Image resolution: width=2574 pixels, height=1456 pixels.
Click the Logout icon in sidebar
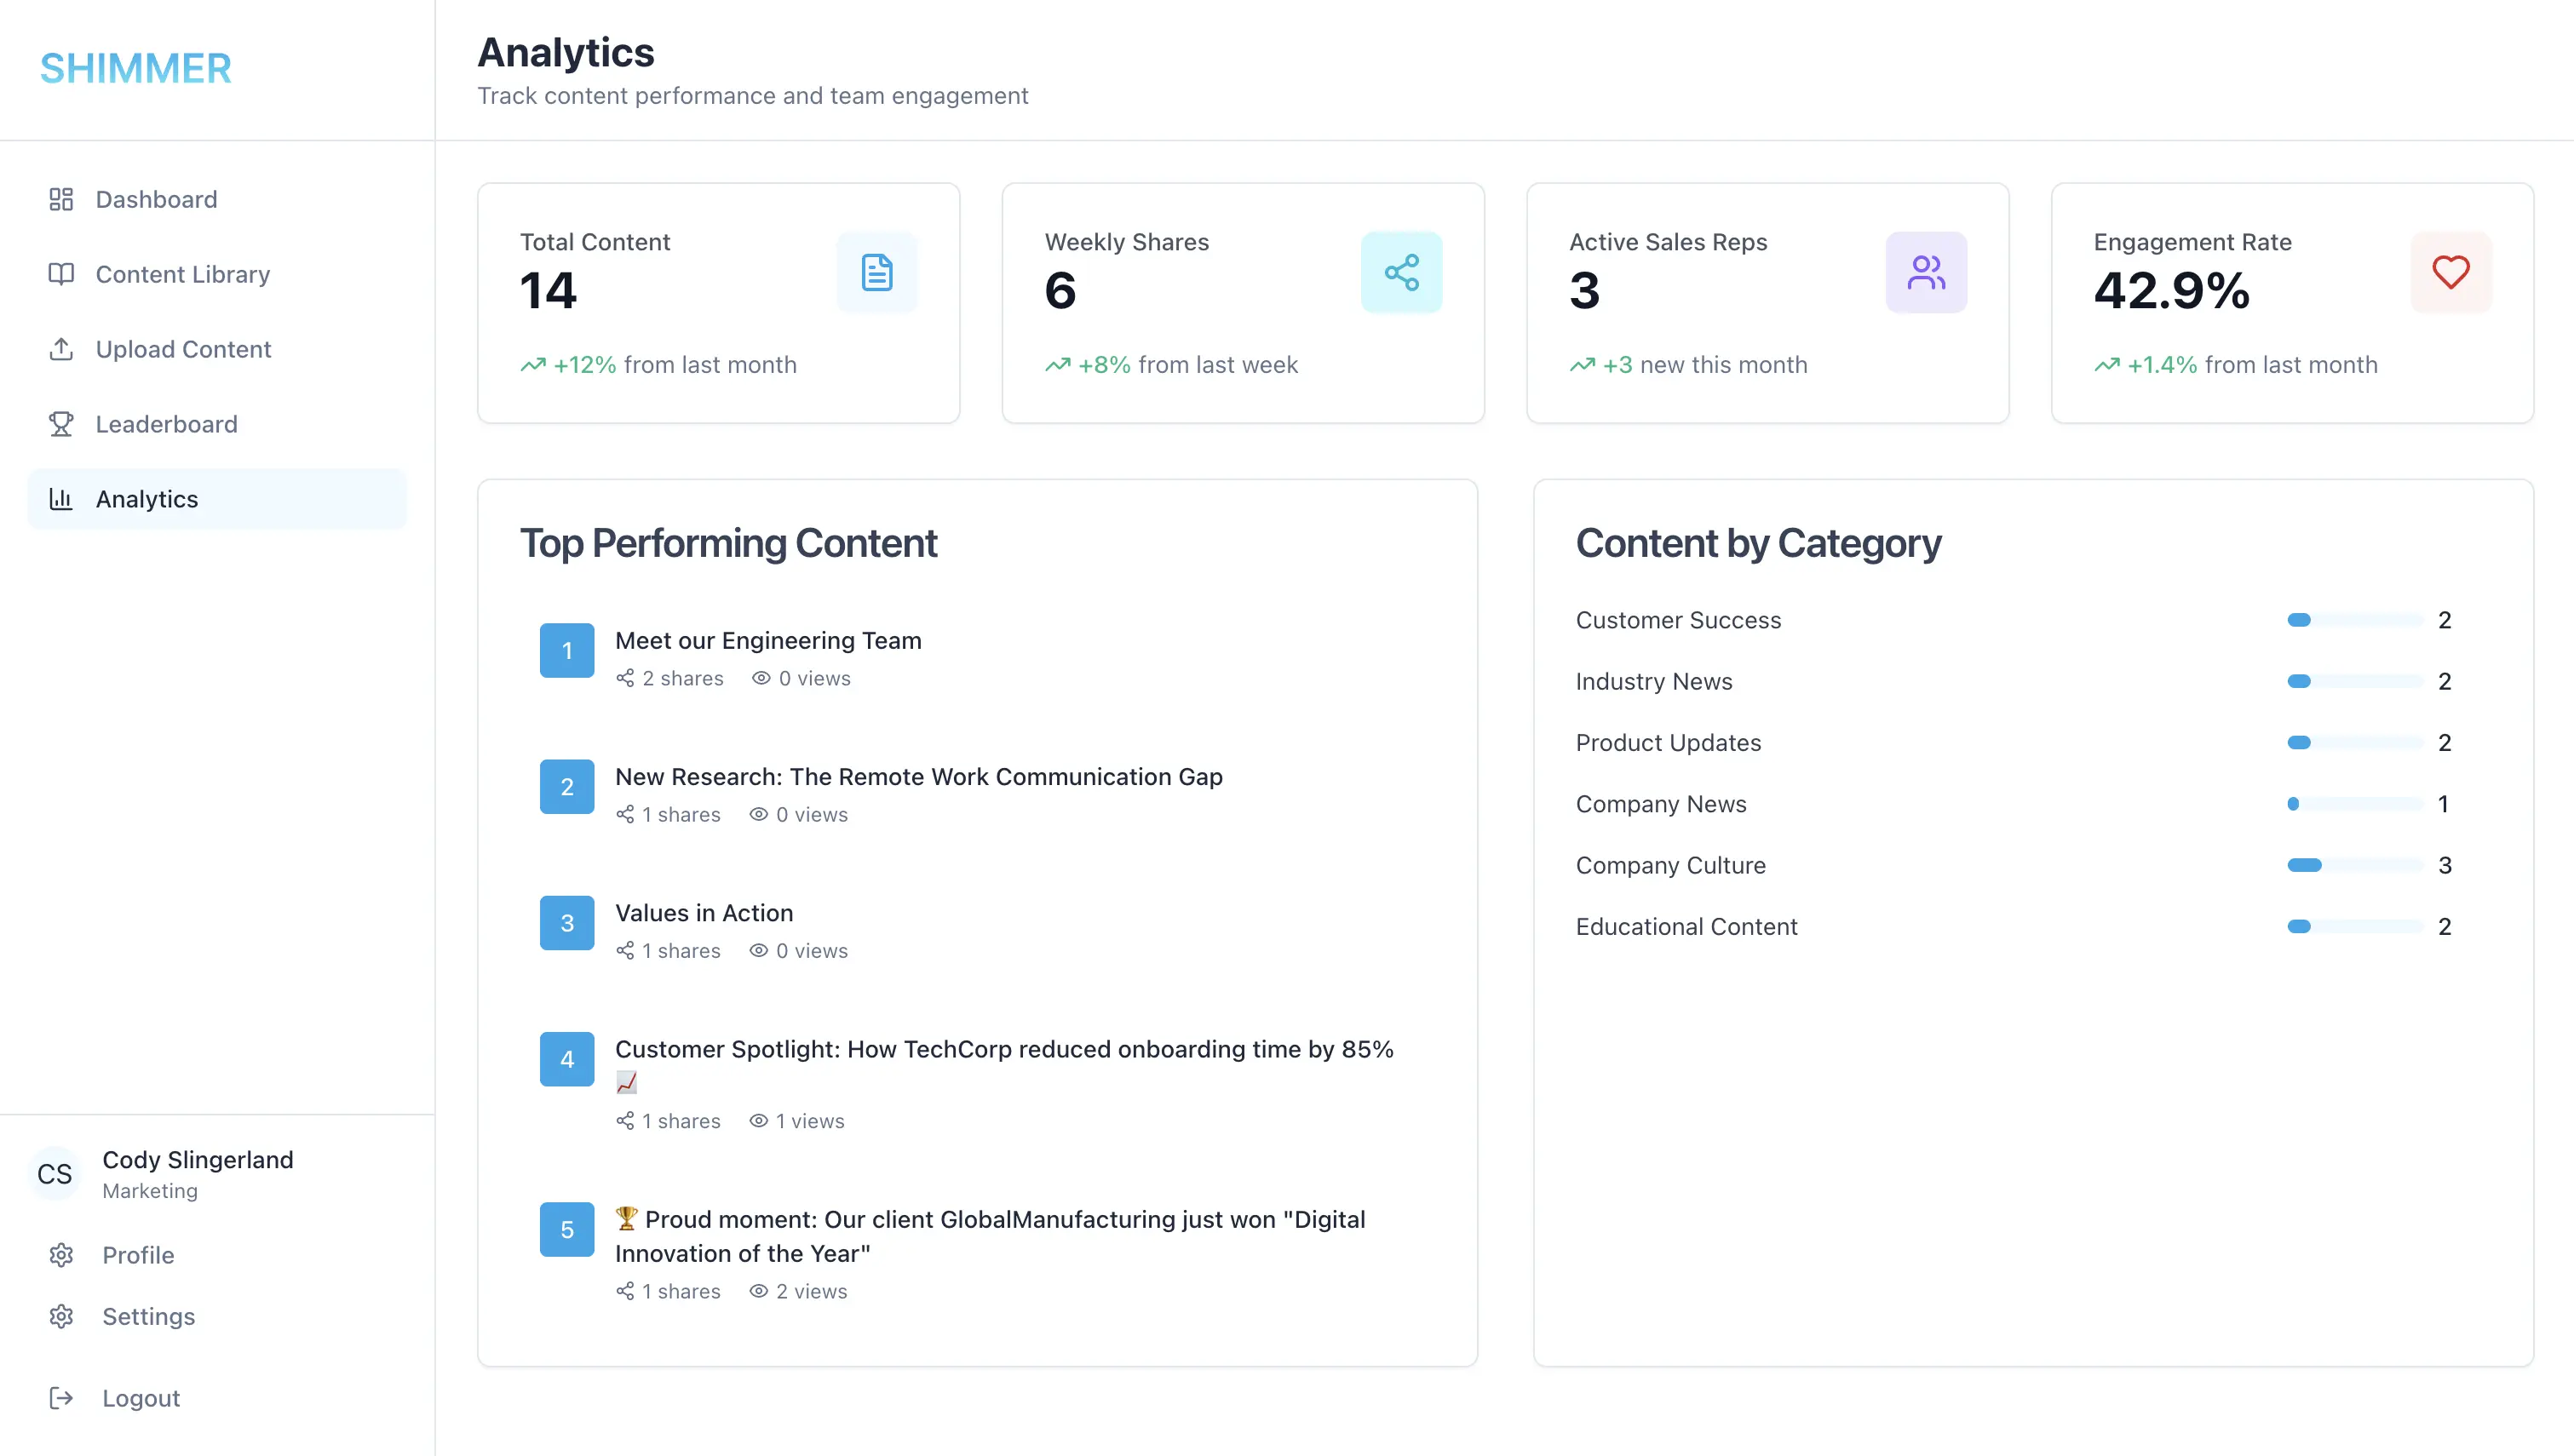pyautogui.click(x=61, y=1398)
